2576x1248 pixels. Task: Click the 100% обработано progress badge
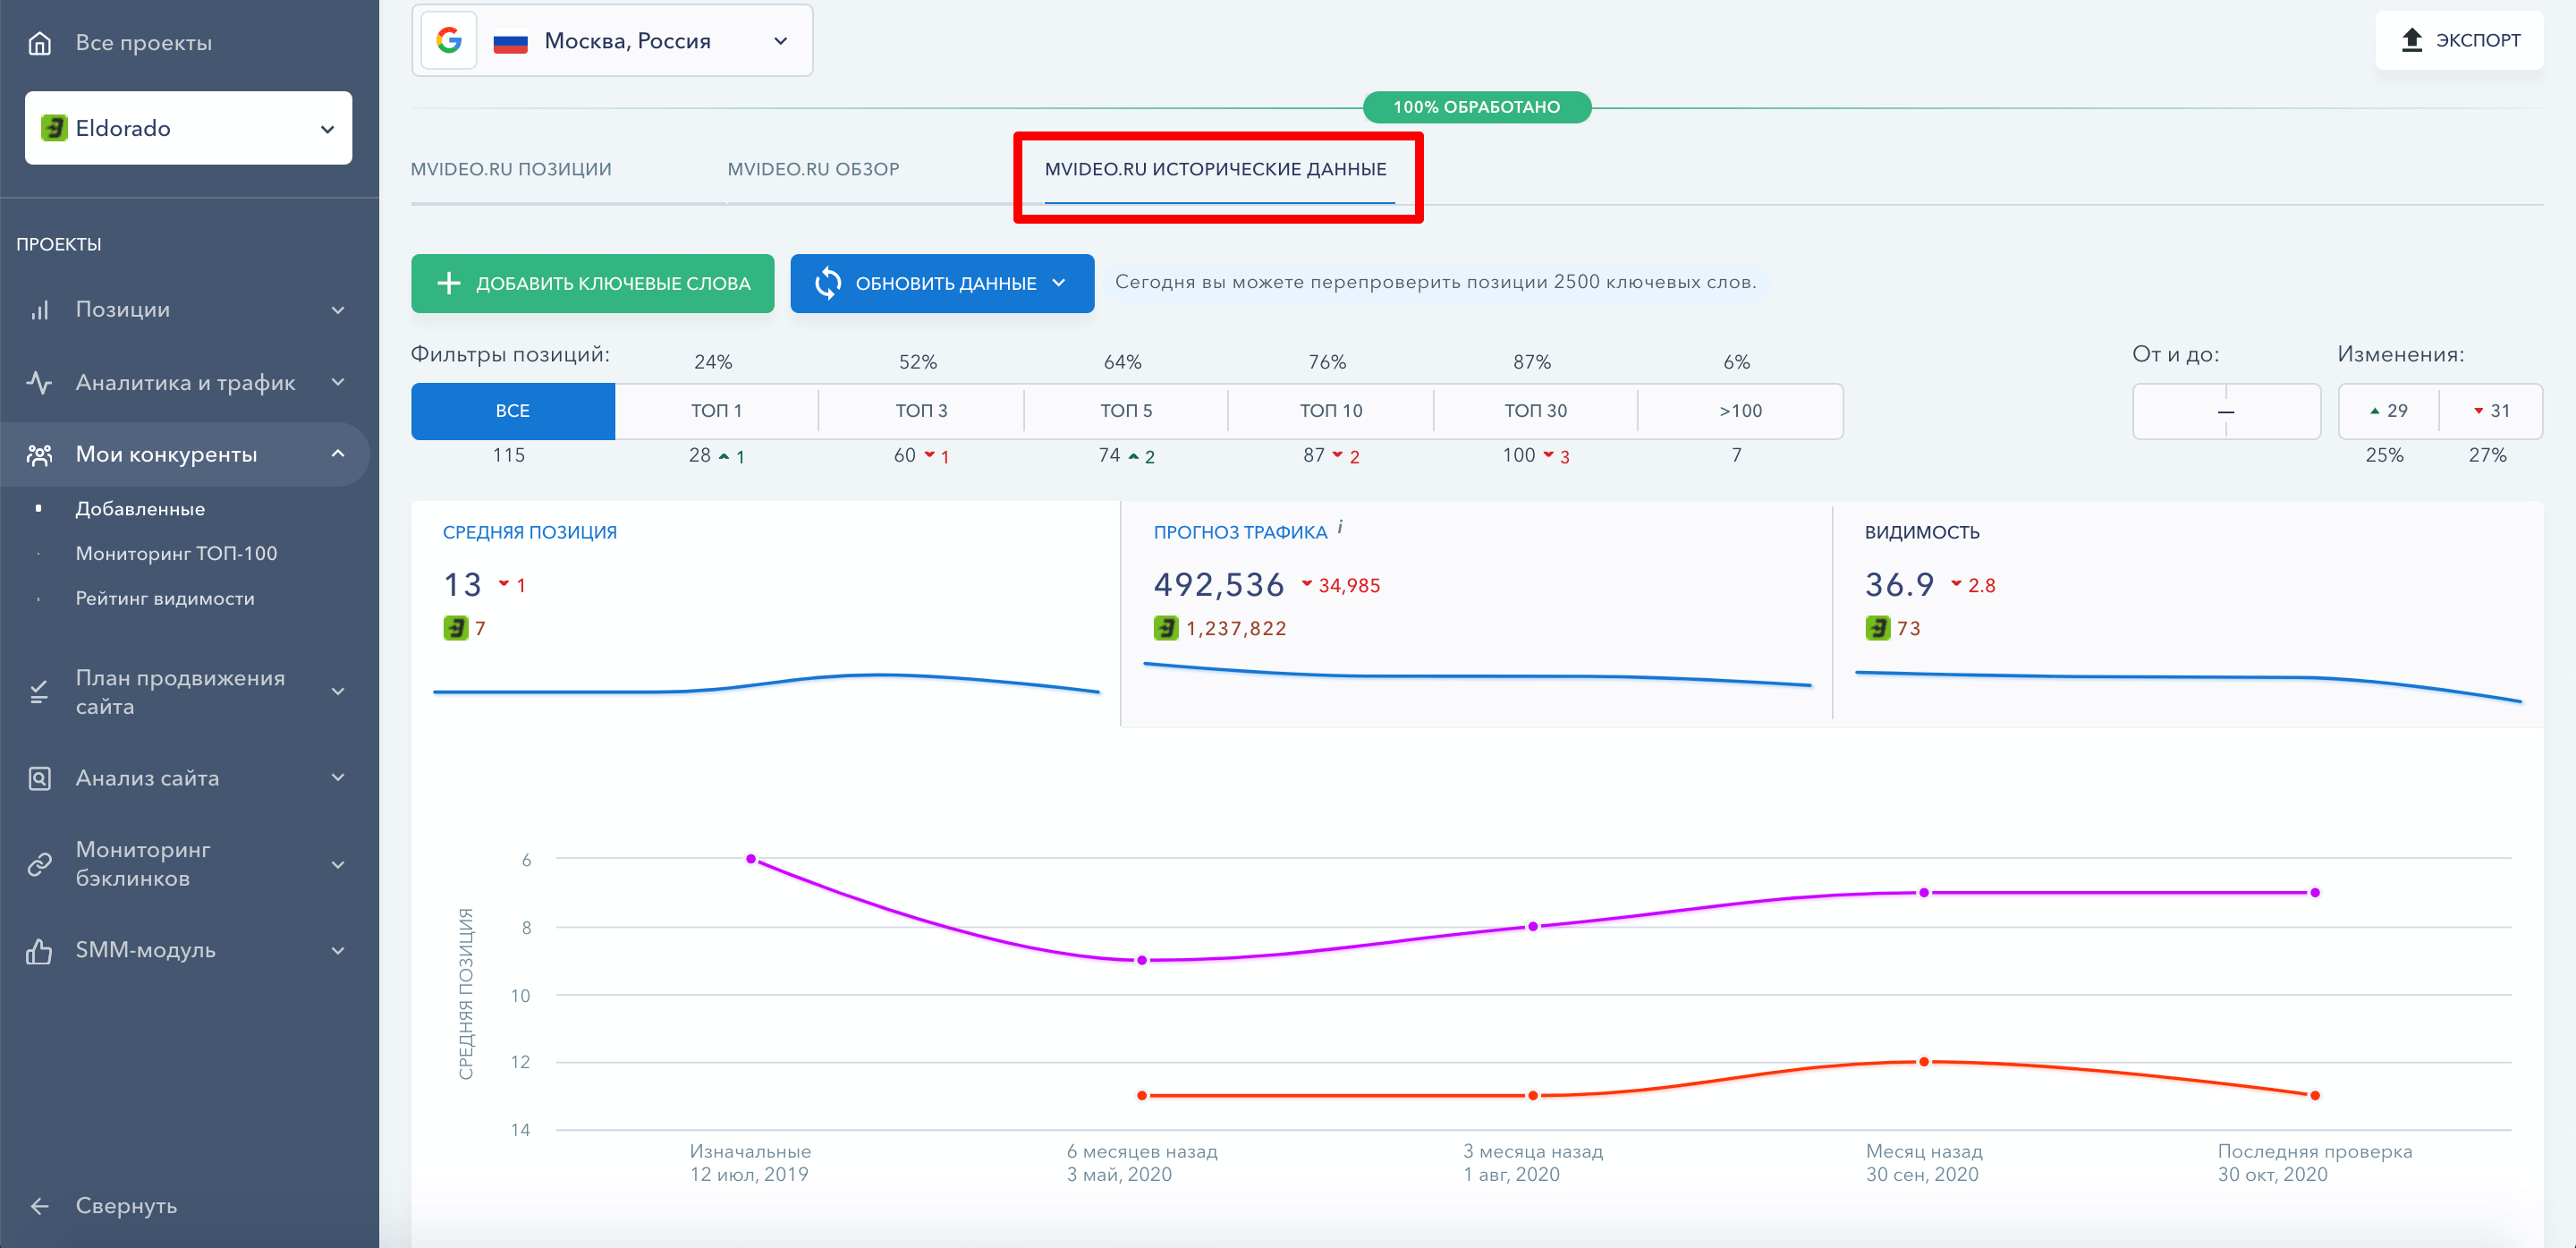(x=1477, y=107)
